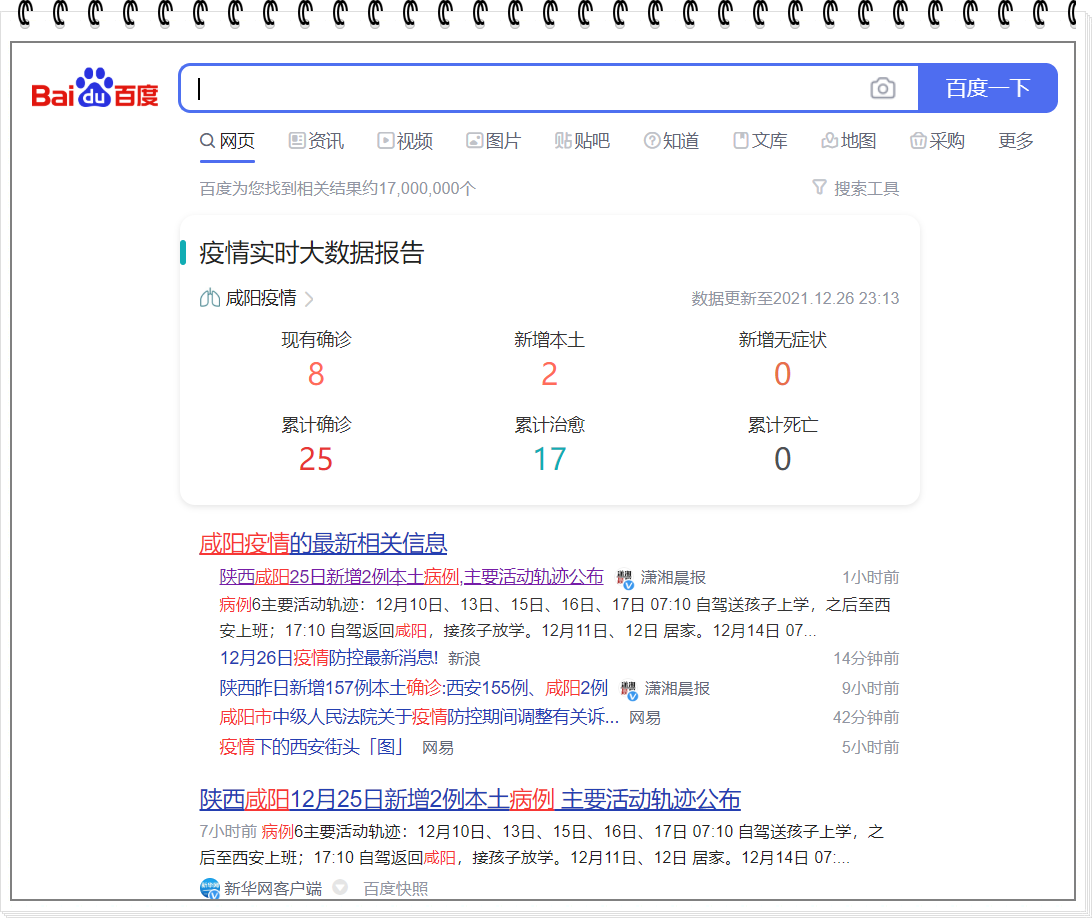This screenshot has width=1092, height=918.
Task: Open purple link 陕西咸阳25日新增2例本土病例
Action: click(411, 577)
